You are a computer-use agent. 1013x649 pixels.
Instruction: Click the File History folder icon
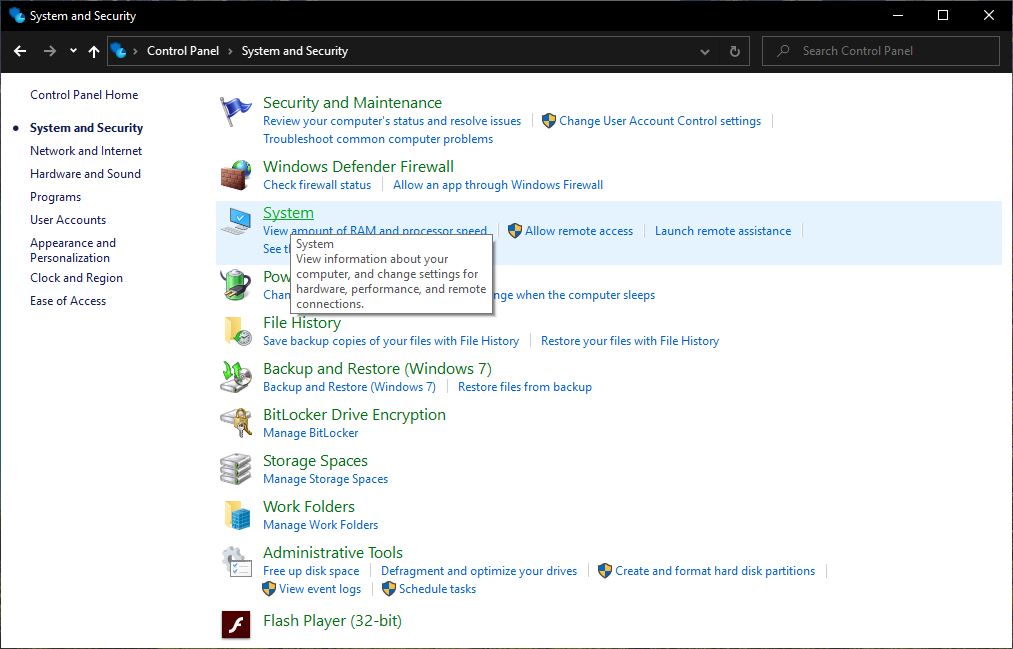(236, 331)
